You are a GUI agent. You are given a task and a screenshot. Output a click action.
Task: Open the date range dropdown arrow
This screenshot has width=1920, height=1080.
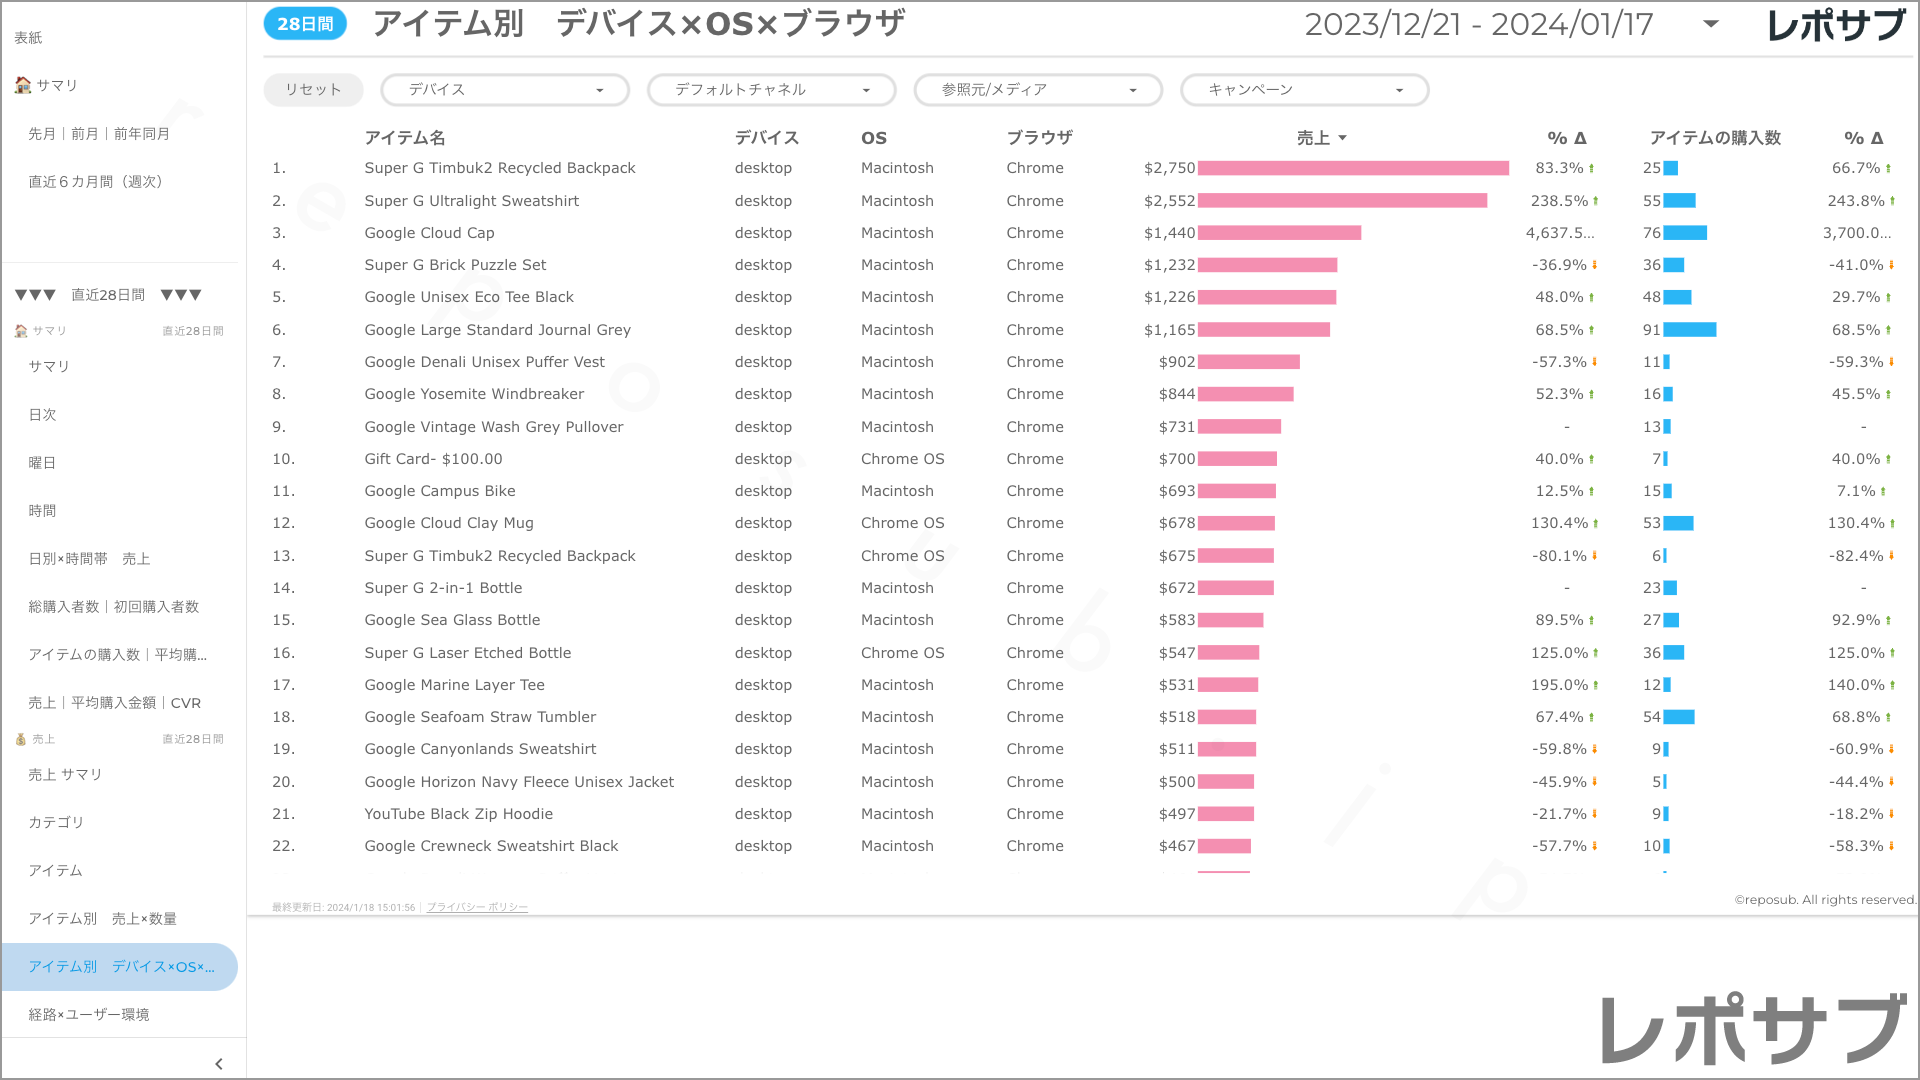(x=1710, y=24)
